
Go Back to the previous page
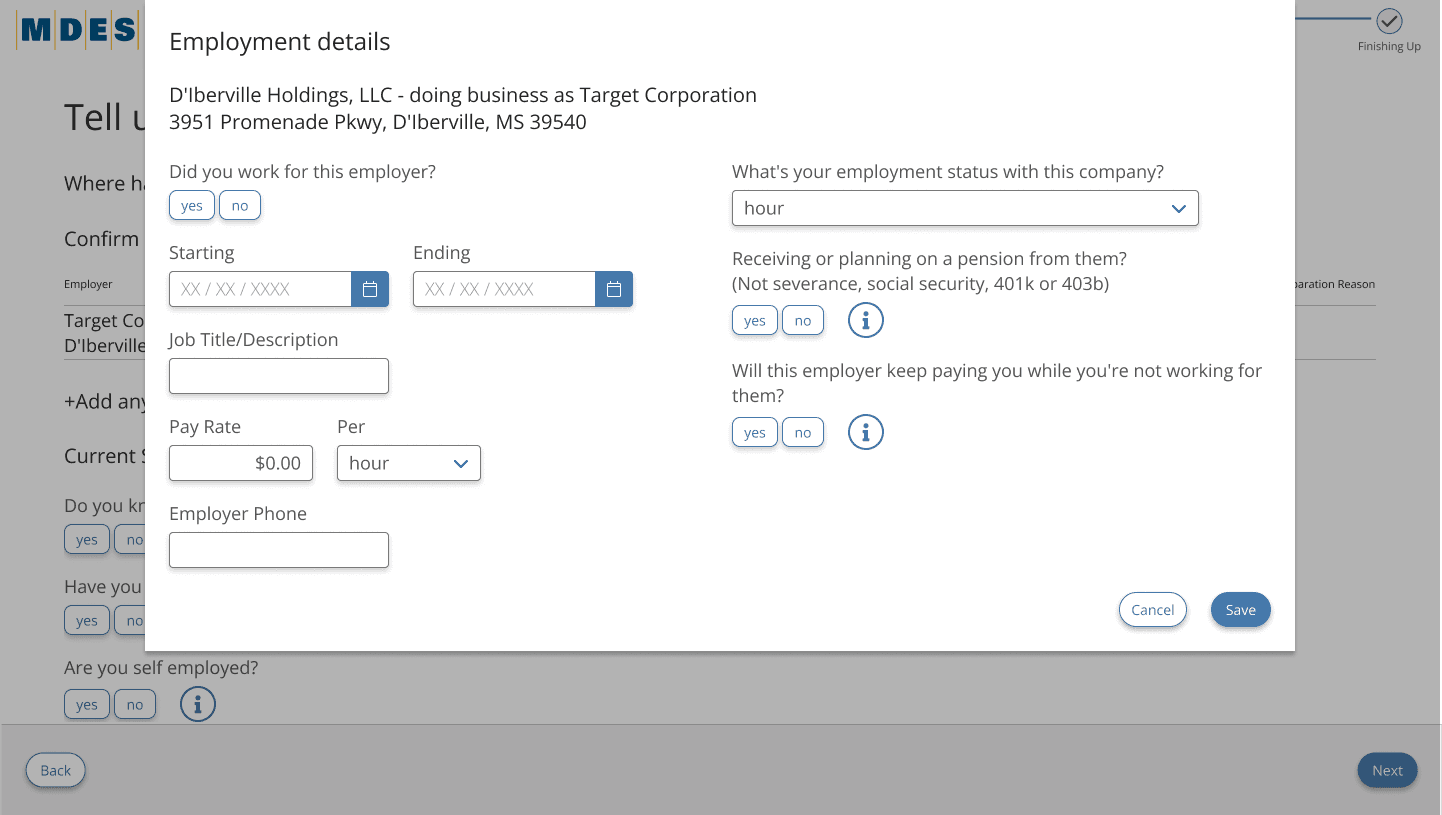(x=56, y=770)
